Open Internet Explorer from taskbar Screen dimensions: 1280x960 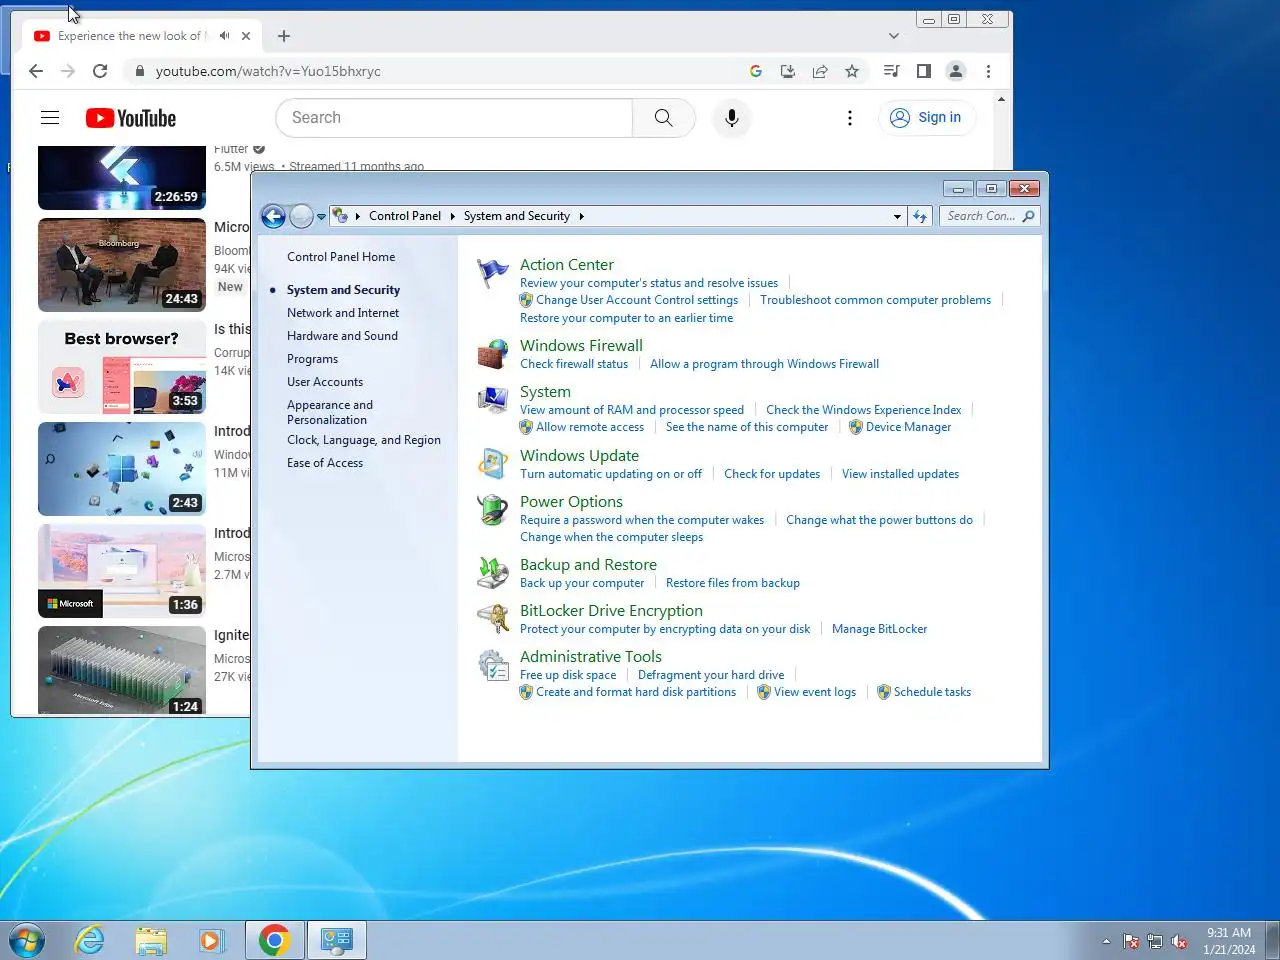[90, 940]
